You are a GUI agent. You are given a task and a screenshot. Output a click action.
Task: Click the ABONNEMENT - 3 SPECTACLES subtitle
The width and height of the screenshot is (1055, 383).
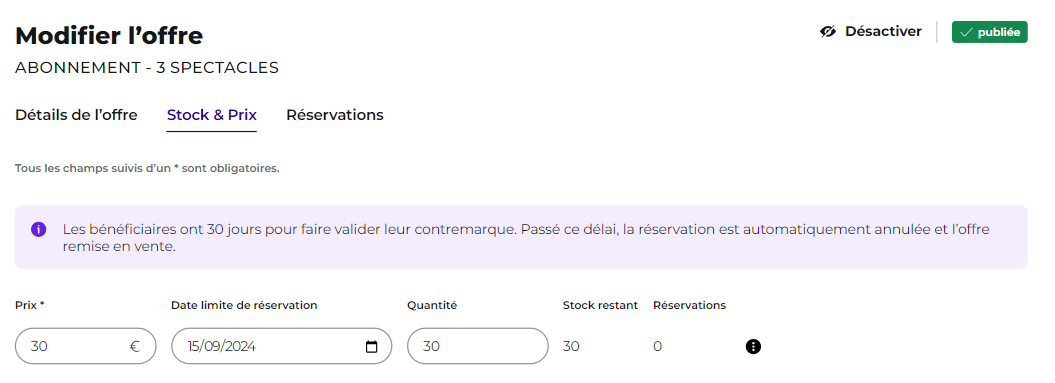pos(147,68)
